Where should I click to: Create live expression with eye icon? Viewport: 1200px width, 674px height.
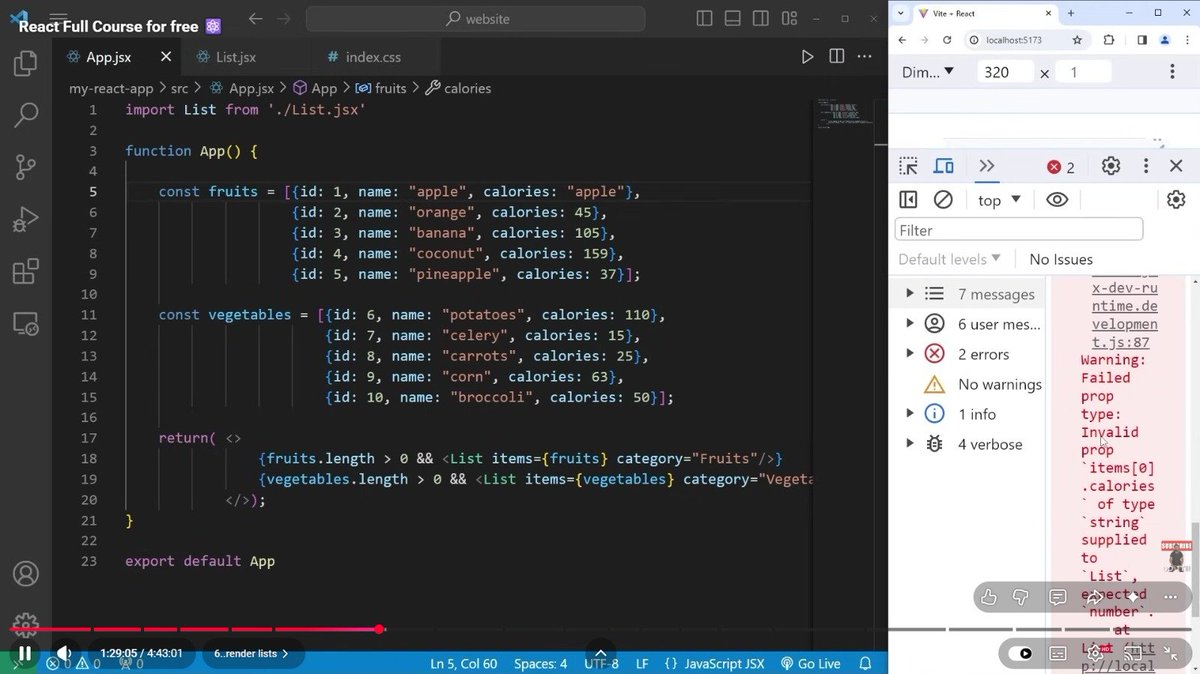tap(1057, 200)
